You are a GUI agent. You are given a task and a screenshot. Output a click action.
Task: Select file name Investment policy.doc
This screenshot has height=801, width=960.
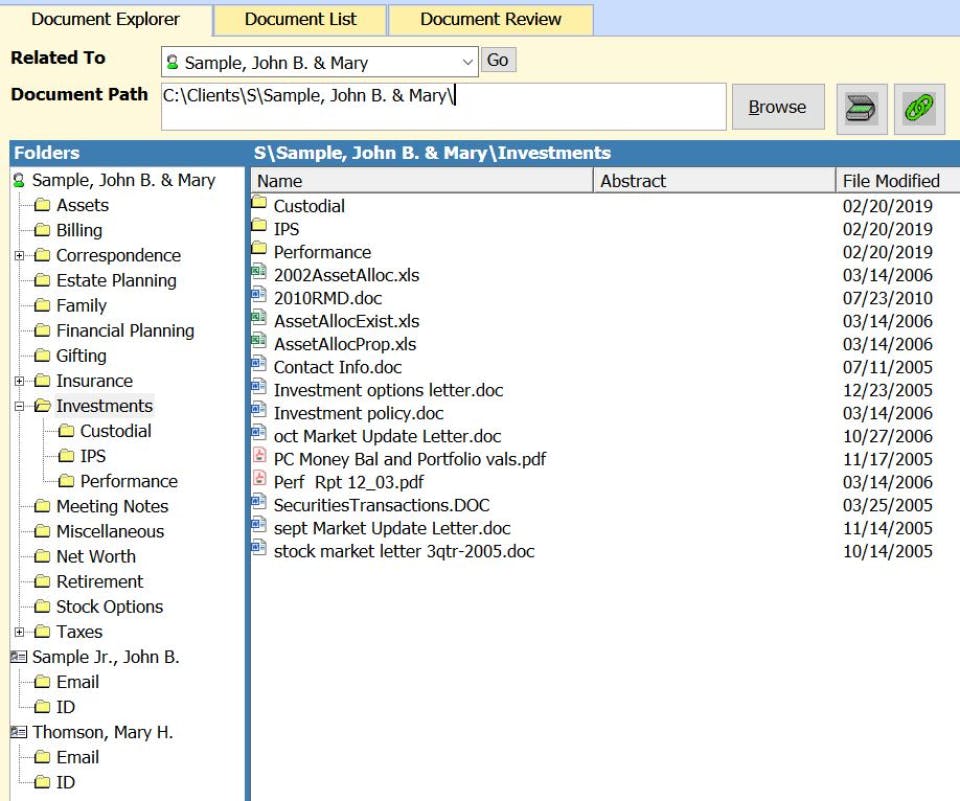pos(358,413)
